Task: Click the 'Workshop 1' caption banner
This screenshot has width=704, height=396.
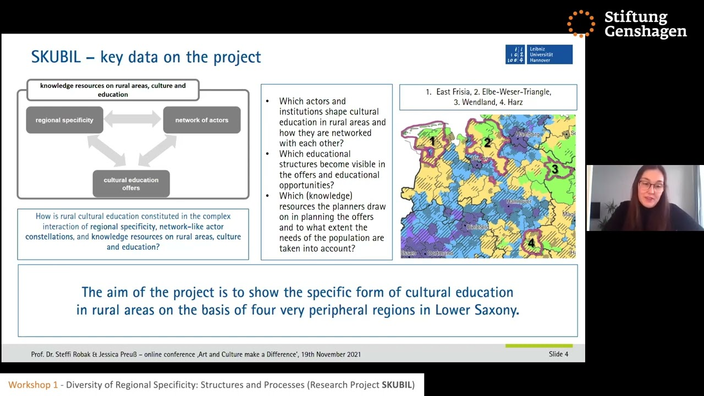Action: pos(211,385)
